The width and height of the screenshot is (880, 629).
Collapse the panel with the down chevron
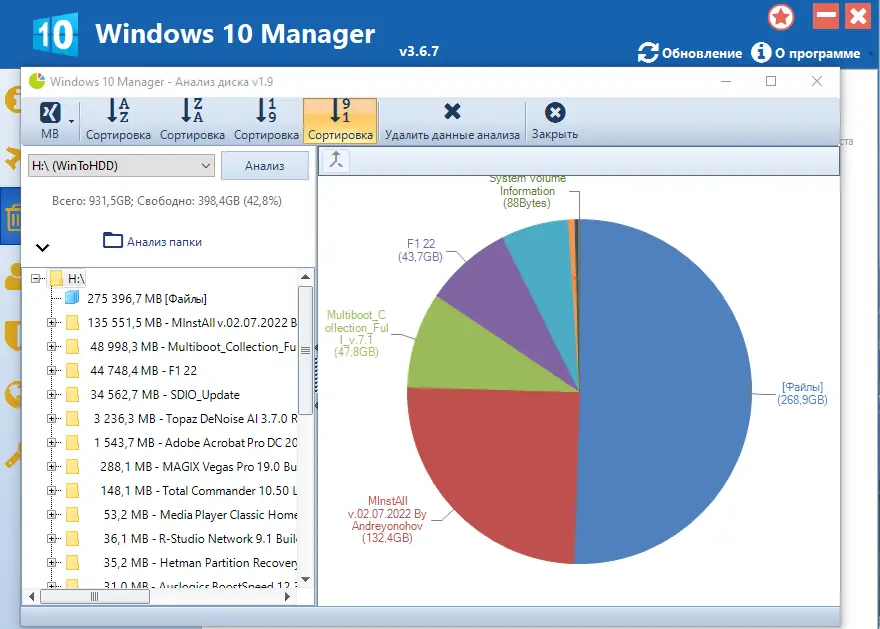coord(43,247)
